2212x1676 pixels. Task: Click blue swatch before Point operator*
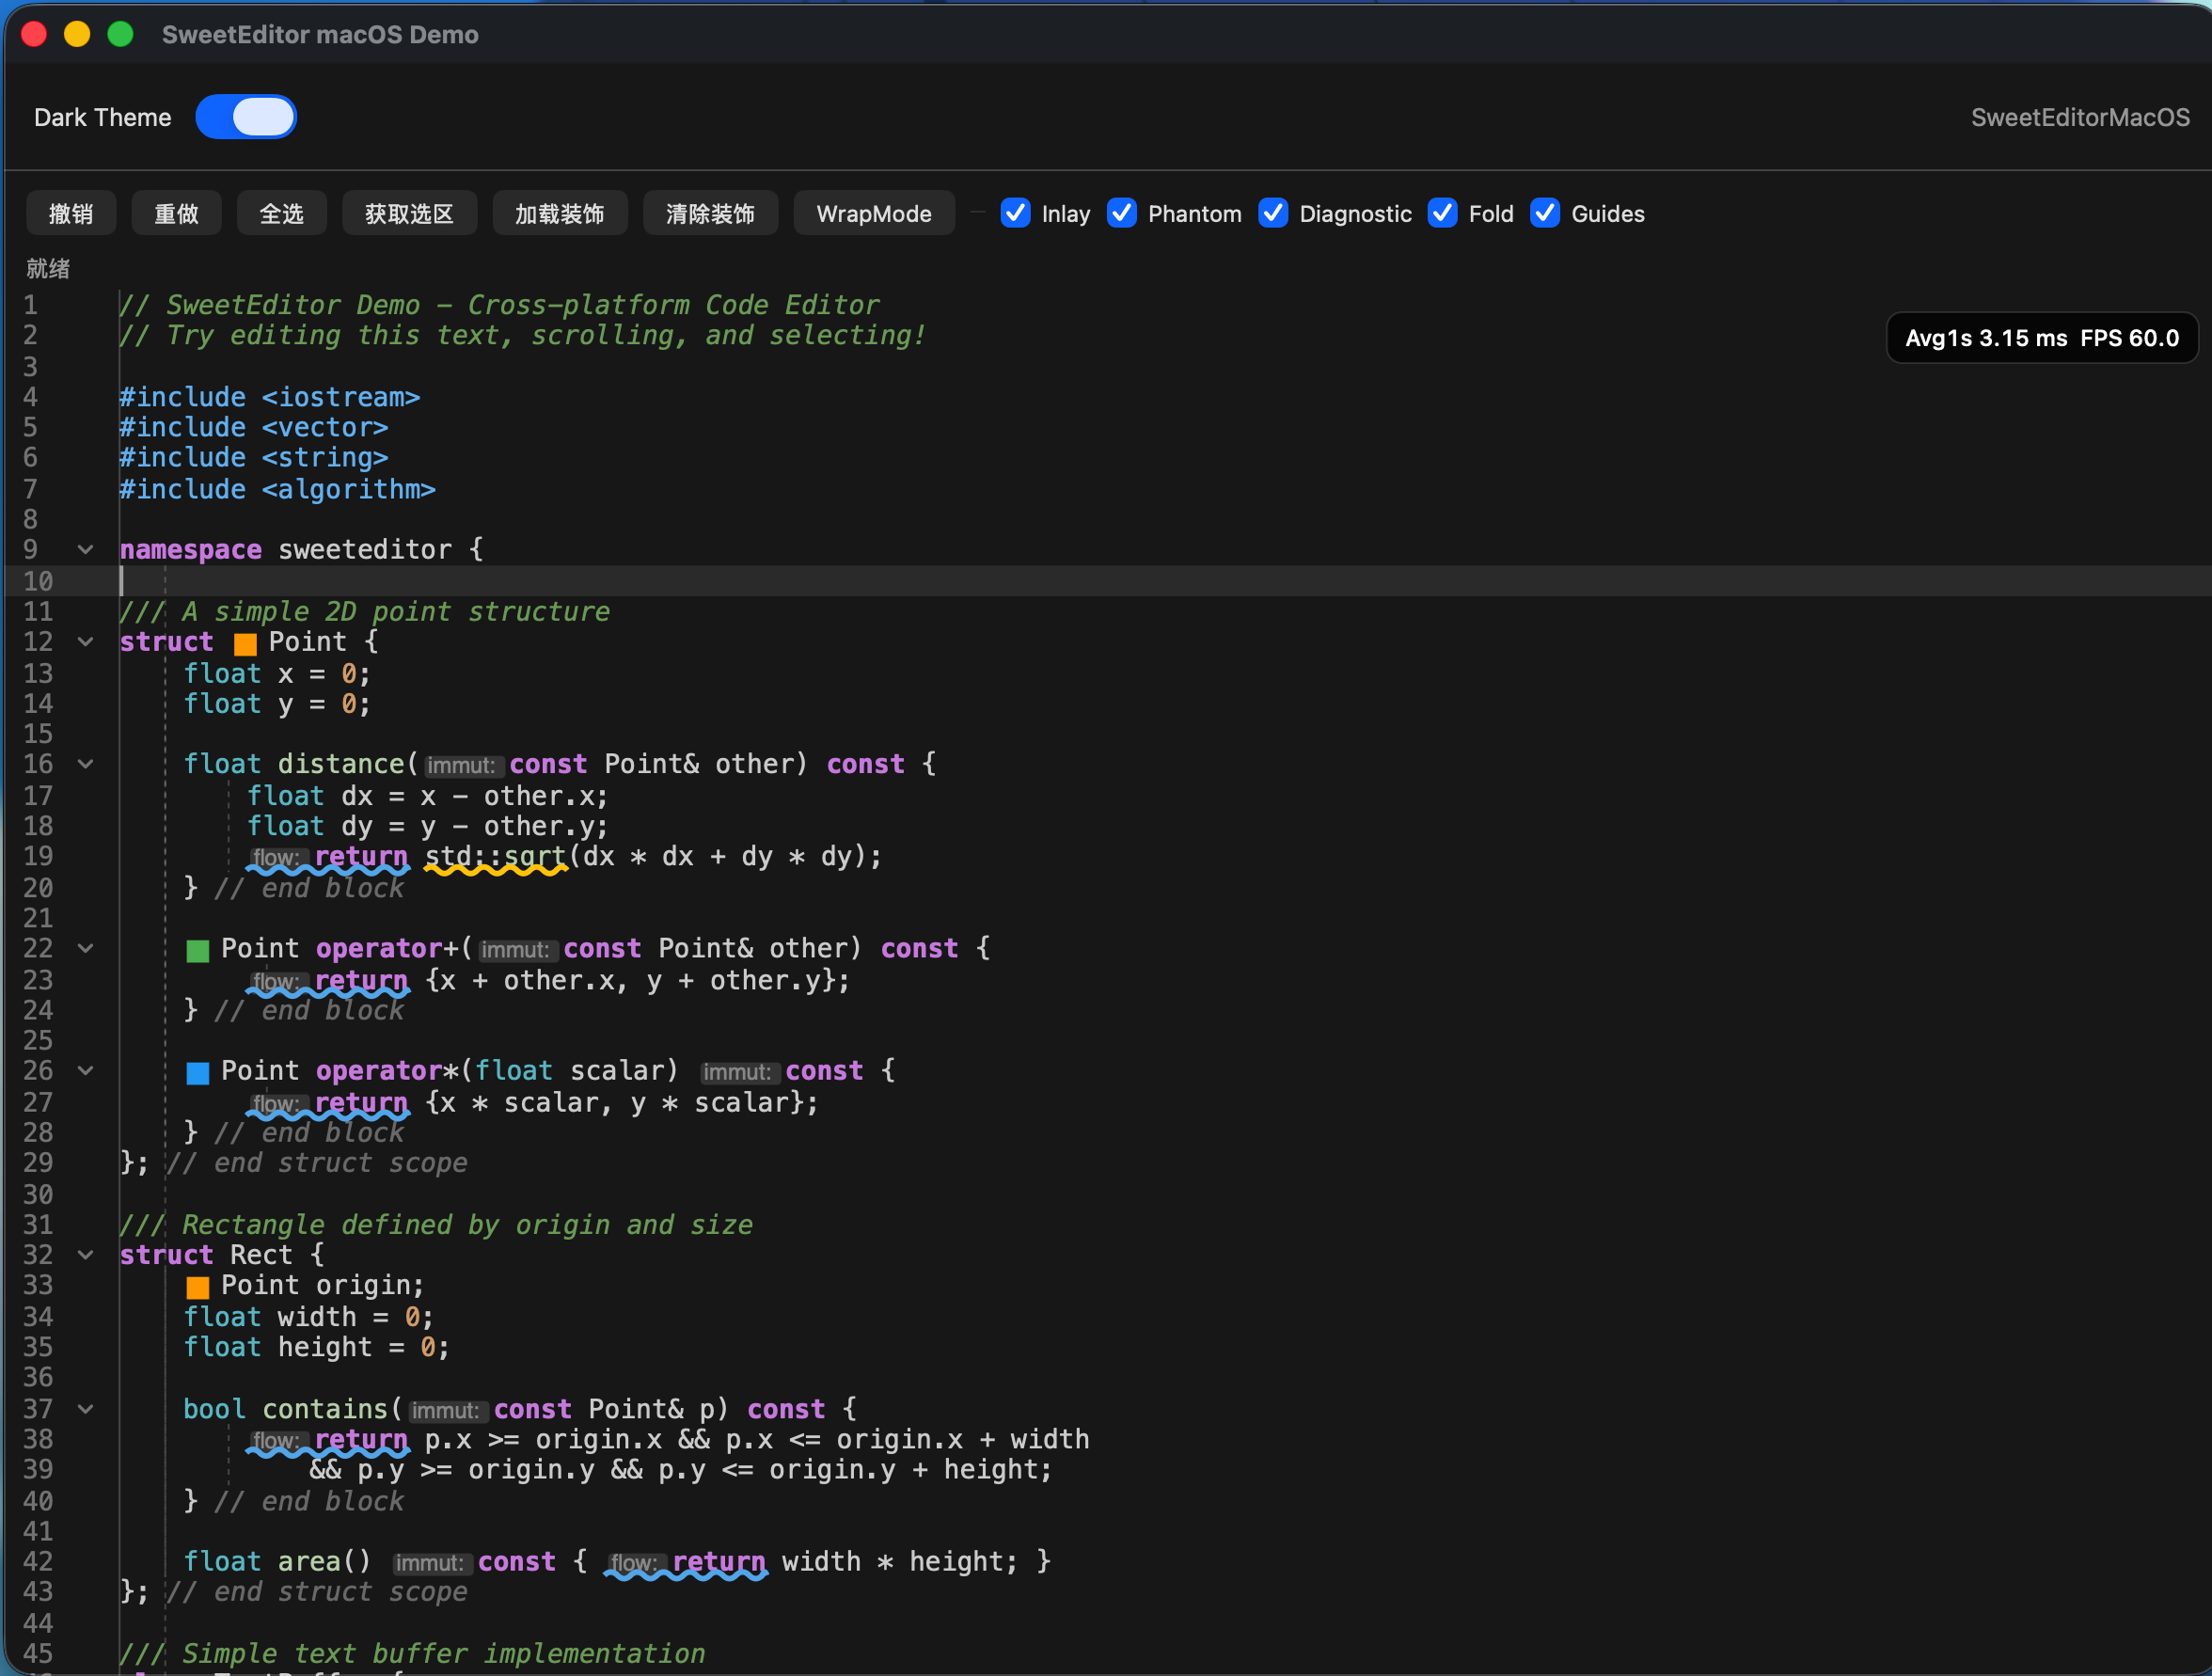198,1073
